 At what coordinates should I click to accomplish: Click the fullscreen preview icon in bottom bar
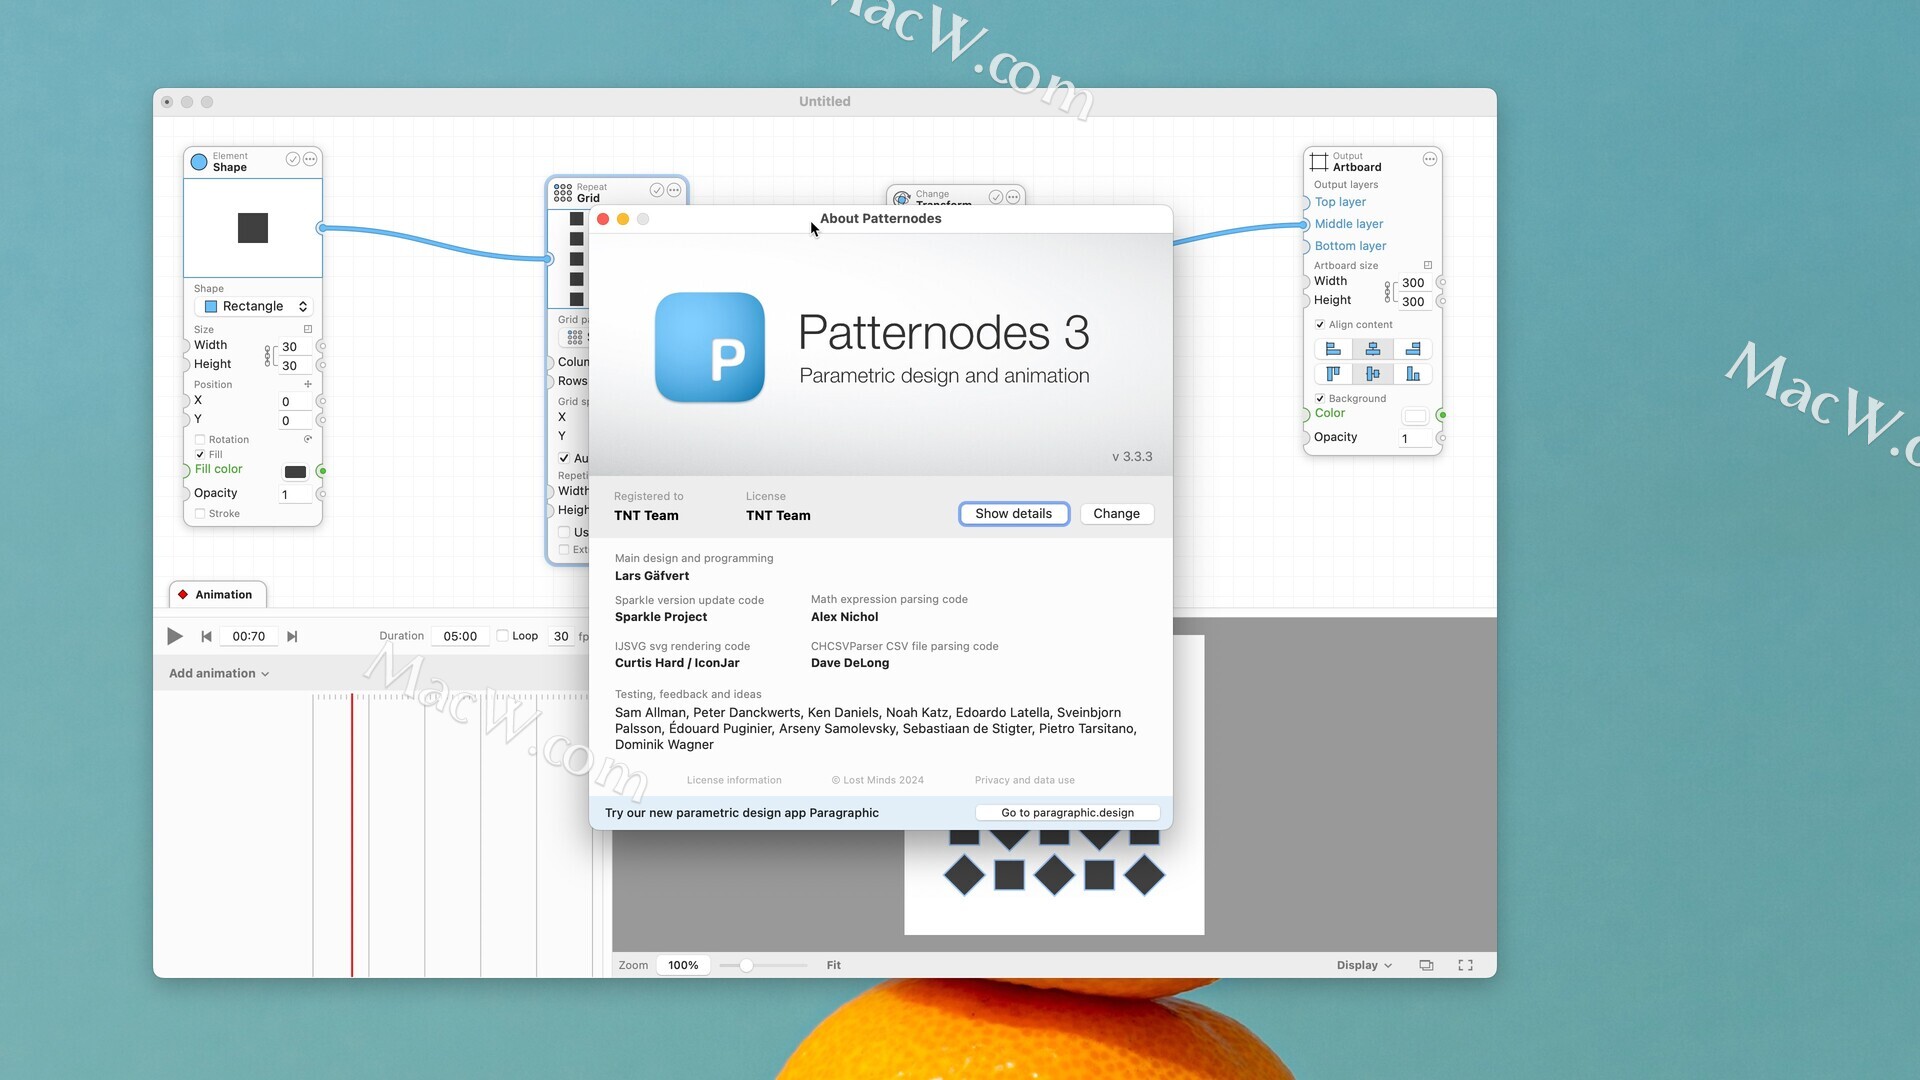[x=1465, y=965]
